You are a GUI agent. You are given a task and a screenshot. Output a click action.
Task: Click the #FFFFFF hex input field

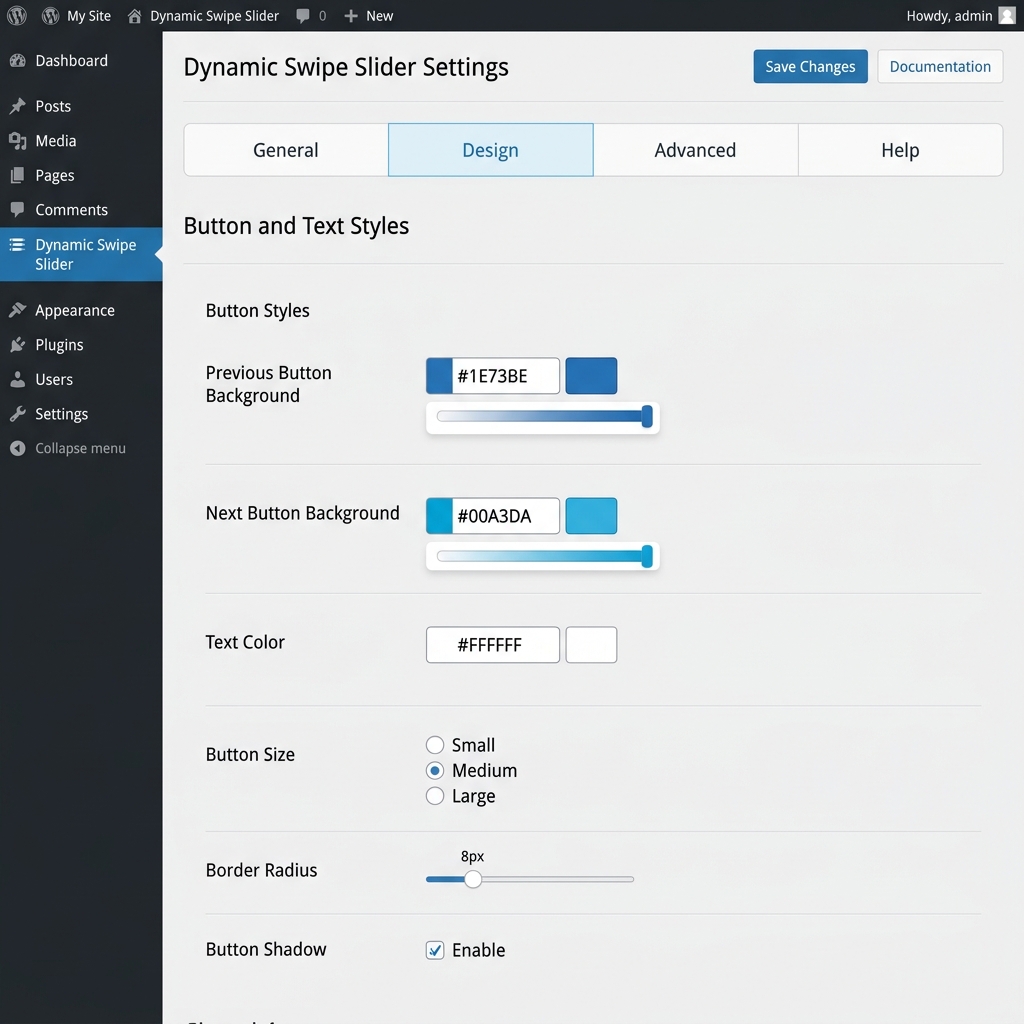point(493,645)
